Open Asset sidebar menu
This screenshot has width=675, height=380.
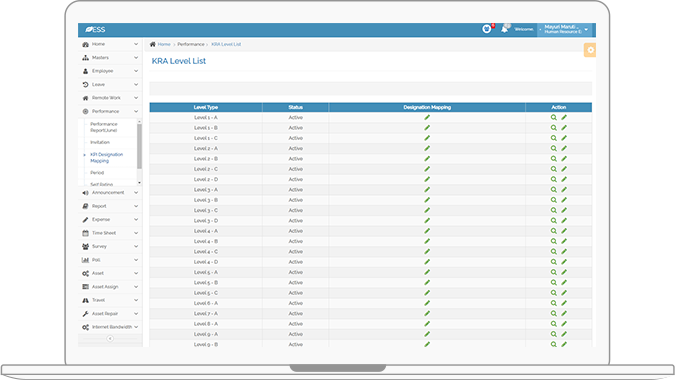point(110,273)
